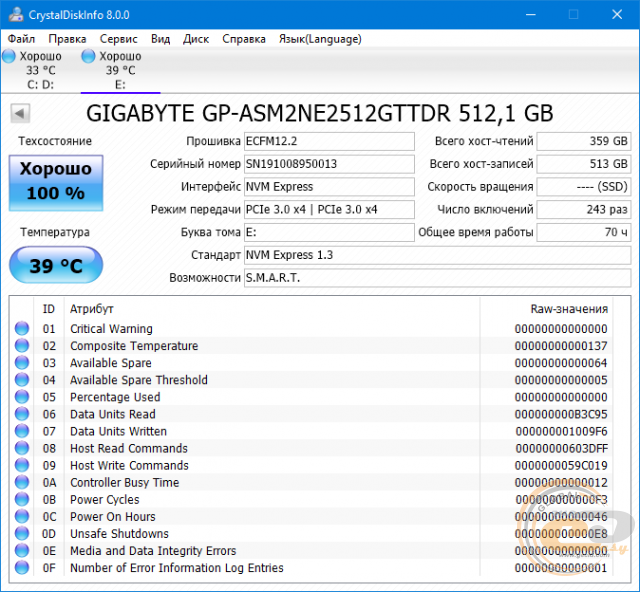Viewport: 640px width, 592px height.
Task: Click status icon of Available Spare Threshold row
Action: pyautogui.click(x=22, y=380)
